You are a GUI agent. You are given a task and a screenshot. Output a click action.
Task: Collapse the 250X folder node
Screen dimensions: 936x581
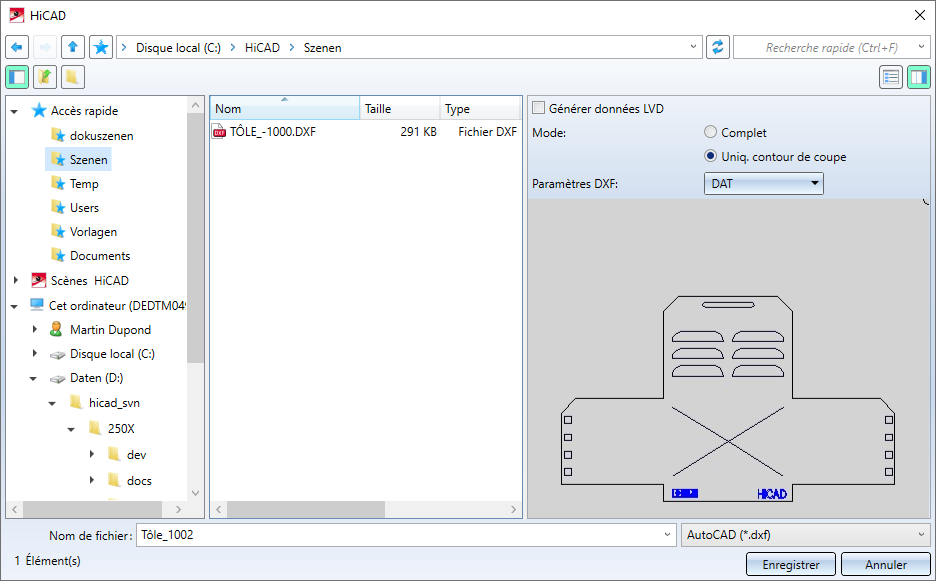click(x=72, y=429)
